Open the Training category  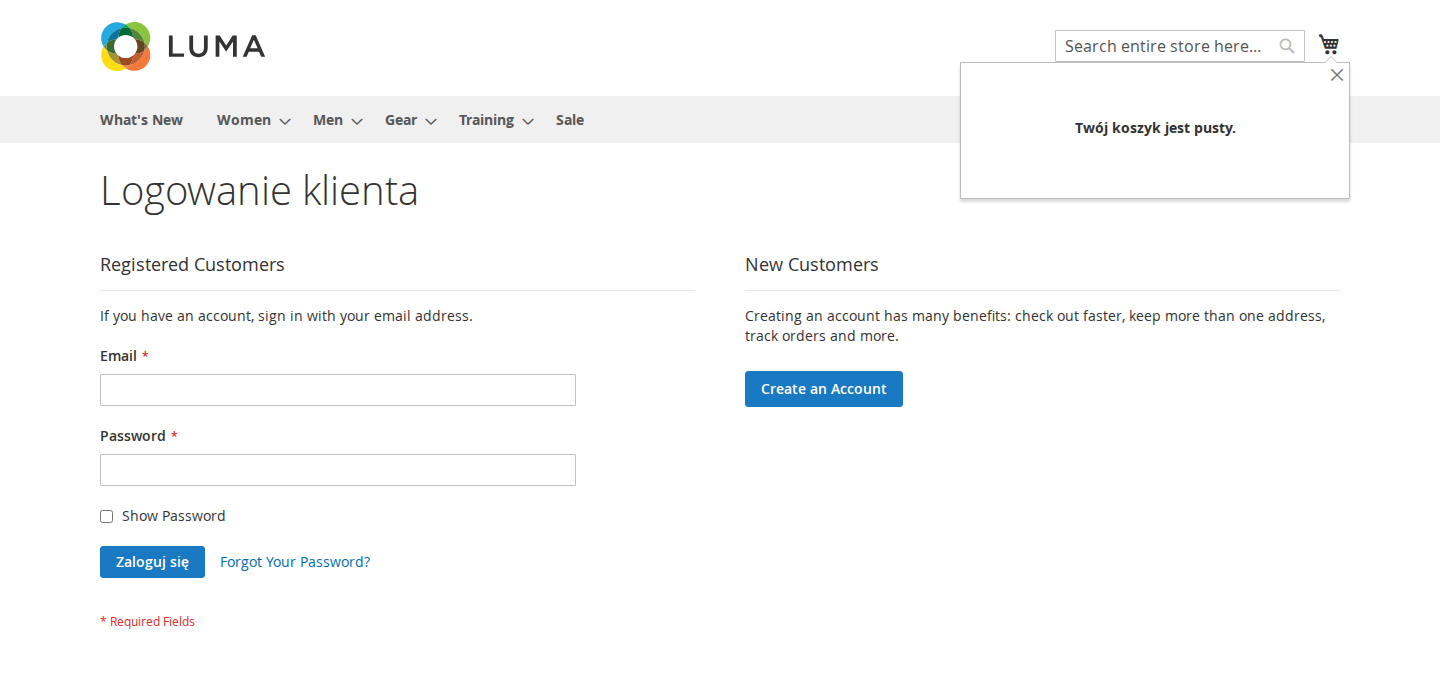[486, 120]
